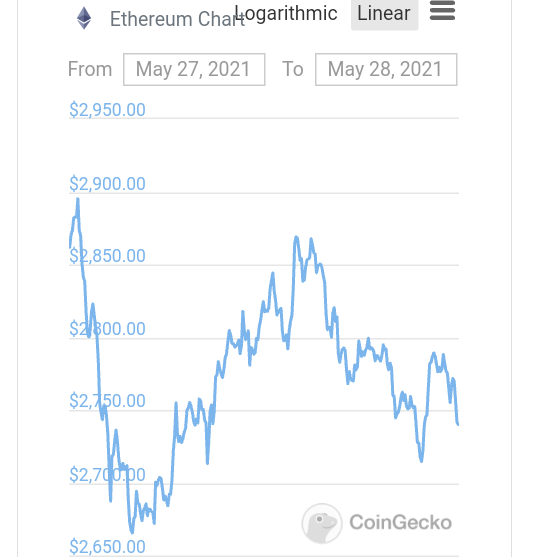Click the $2,950.00 axis label
The image size is (538, 557).
point(107,110)
